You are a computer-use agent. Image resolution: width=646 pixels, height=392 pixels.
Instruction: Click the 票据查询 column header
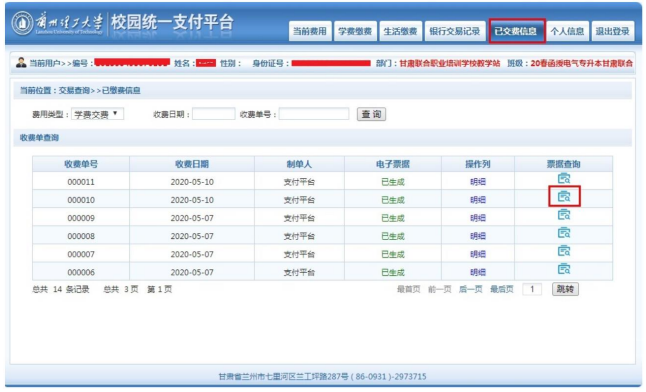[564, 164]
